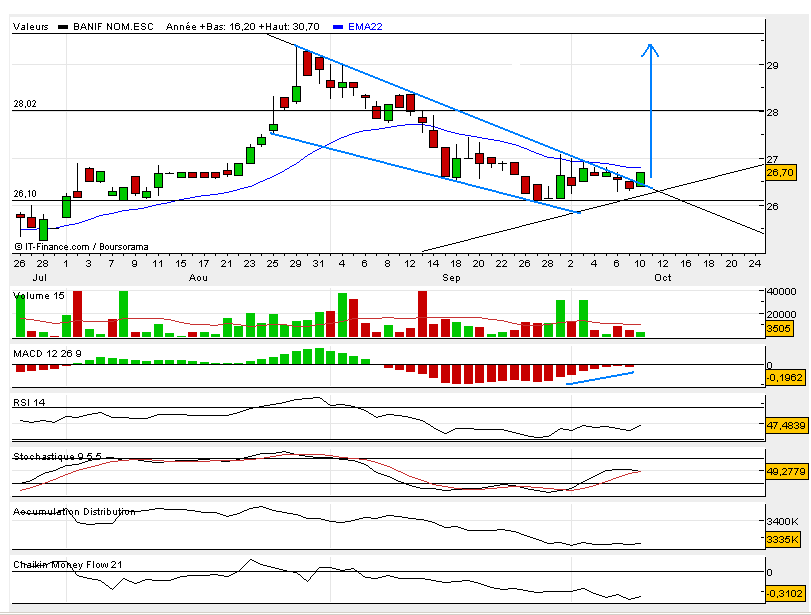Click the Oct month label
This screenshot has height=615, width=811.
663,277
